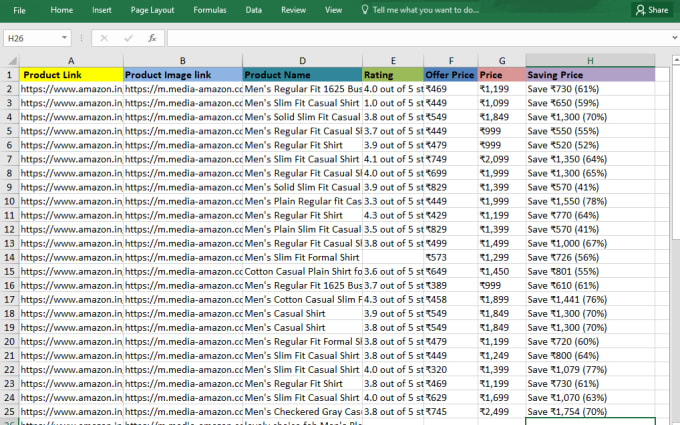
Task: Select column E header
Action: pos(393,61)
